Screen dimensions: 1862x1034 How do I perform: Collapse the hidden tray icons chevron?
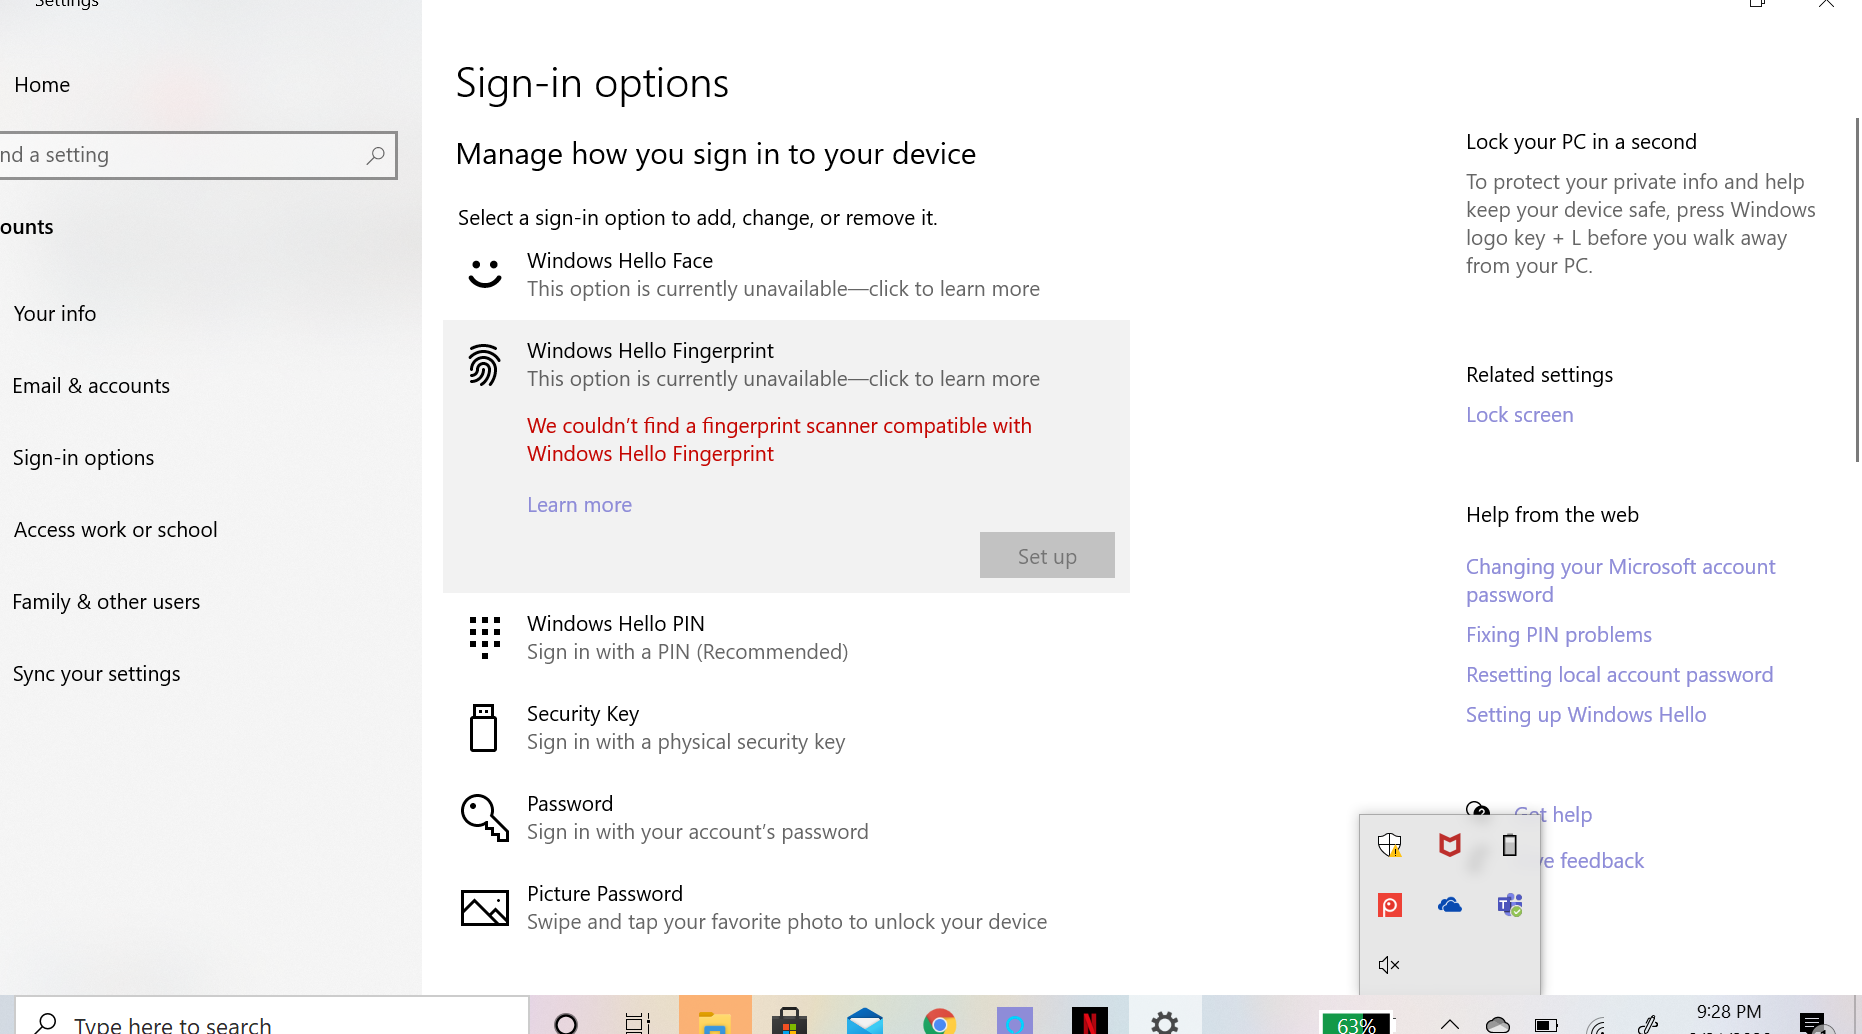pyautogui.click(x=1450, y=1024)
